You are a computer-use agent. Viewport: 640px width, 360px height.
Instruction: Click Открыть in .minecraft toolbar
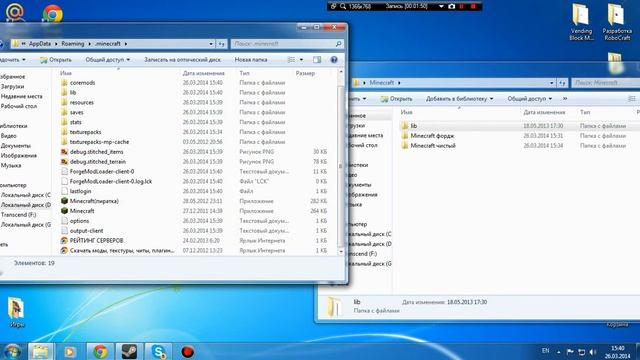tap(56, 60)
